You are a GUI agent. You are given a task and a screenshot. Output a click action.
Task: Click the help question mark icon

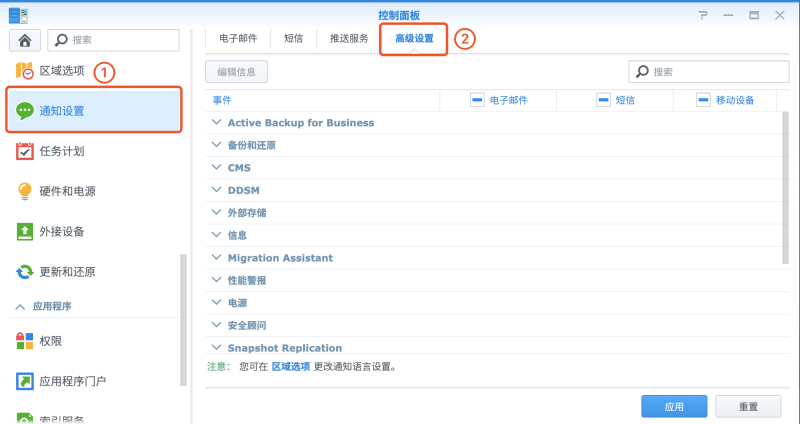coord(703,15)
